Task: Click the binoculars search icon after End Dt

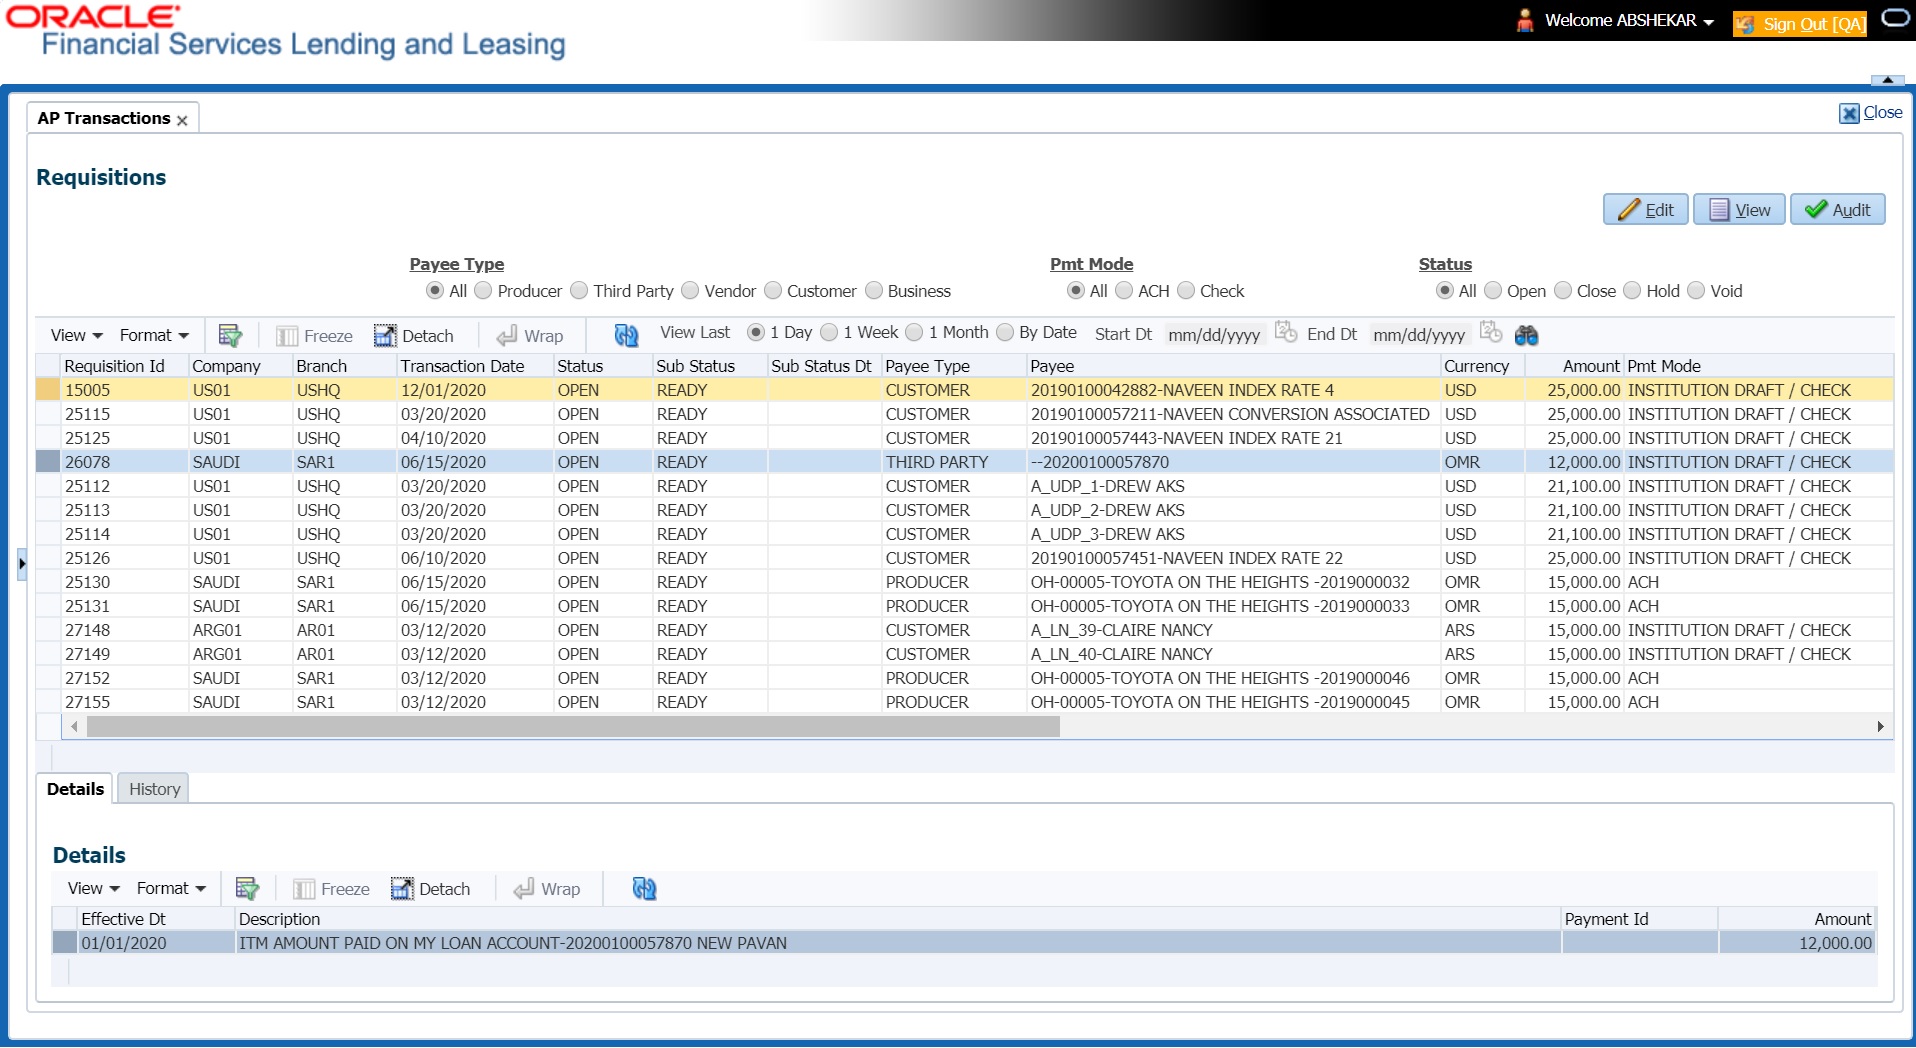Action: pyautogui.click(x=1527, y=335)
